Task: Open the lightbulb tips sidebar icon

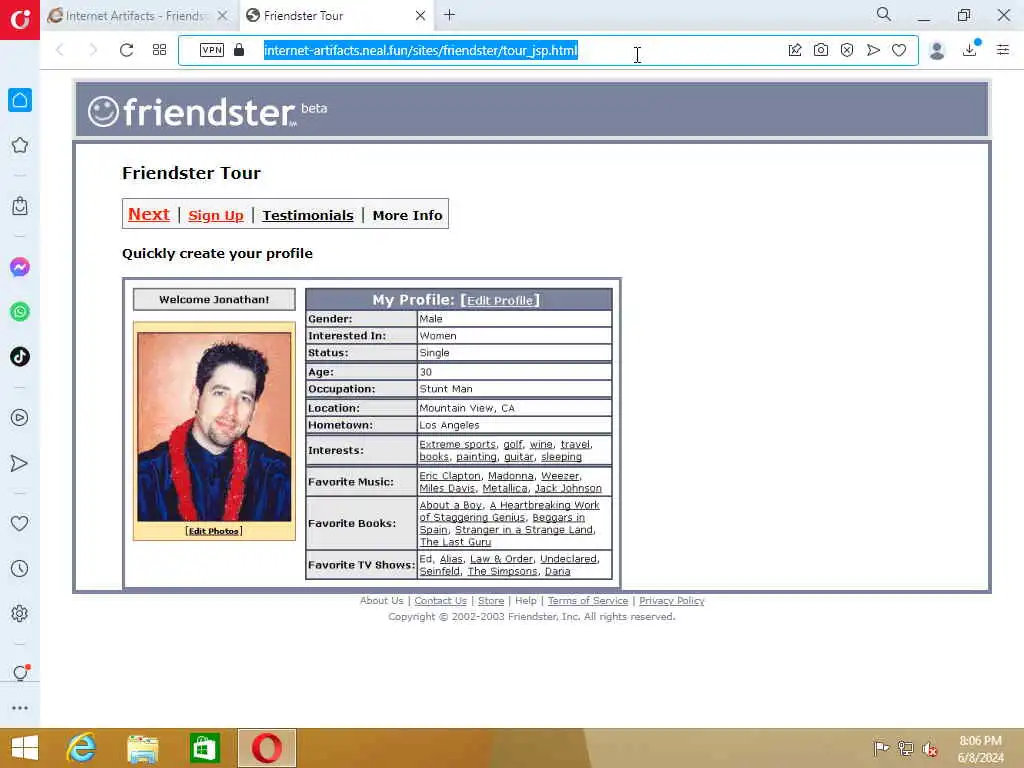Action: point(20,672)
